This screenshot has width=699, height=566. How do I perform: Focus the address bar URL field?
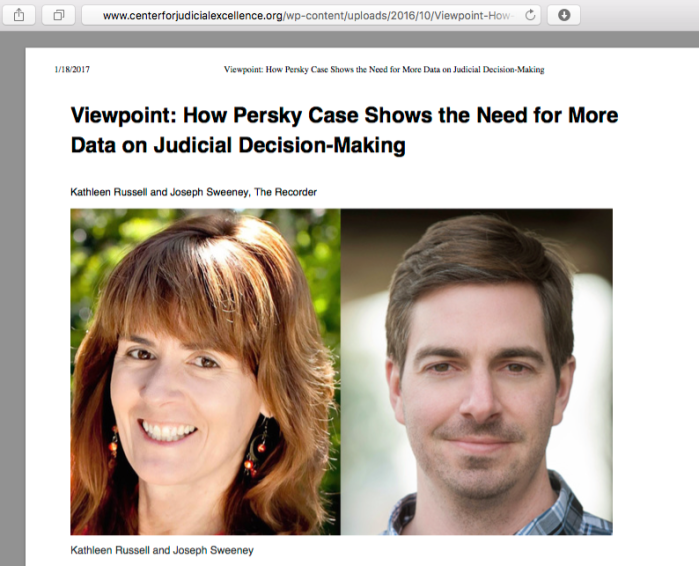pos(311,15)
